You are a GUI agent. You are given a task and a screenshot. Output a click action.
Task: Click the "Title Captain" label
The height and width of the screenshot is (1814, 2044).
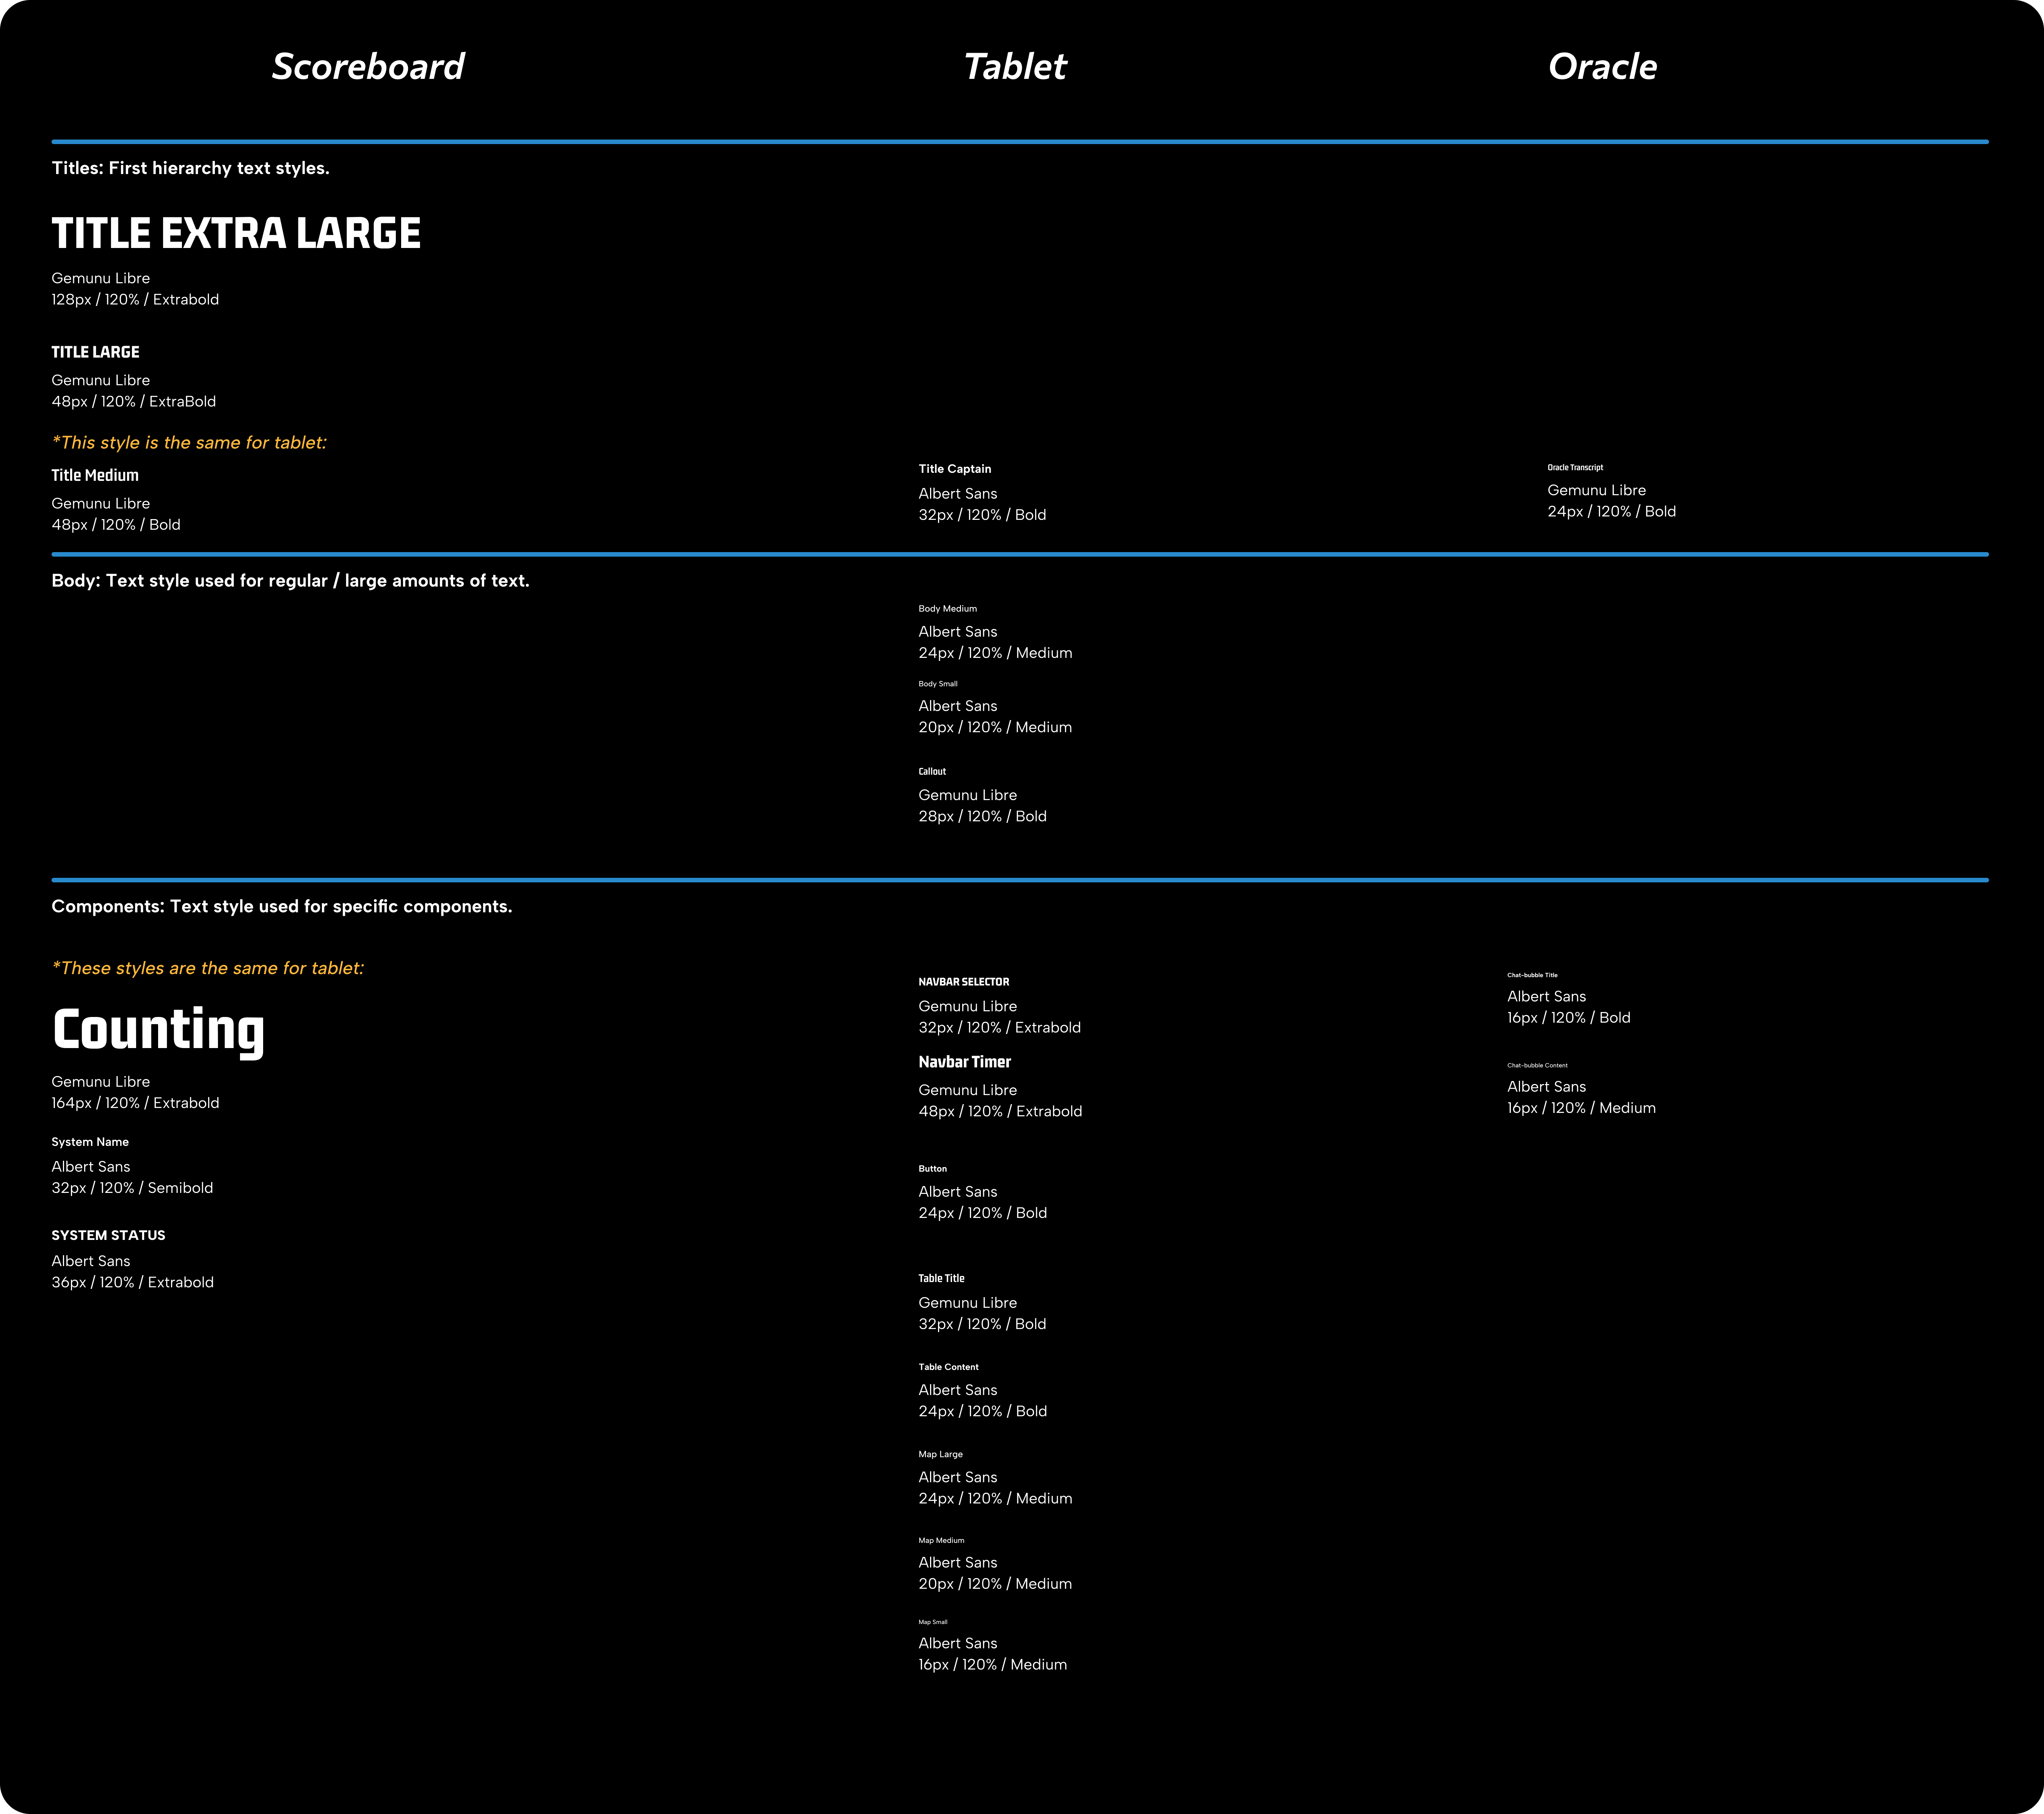pos(955,469)
